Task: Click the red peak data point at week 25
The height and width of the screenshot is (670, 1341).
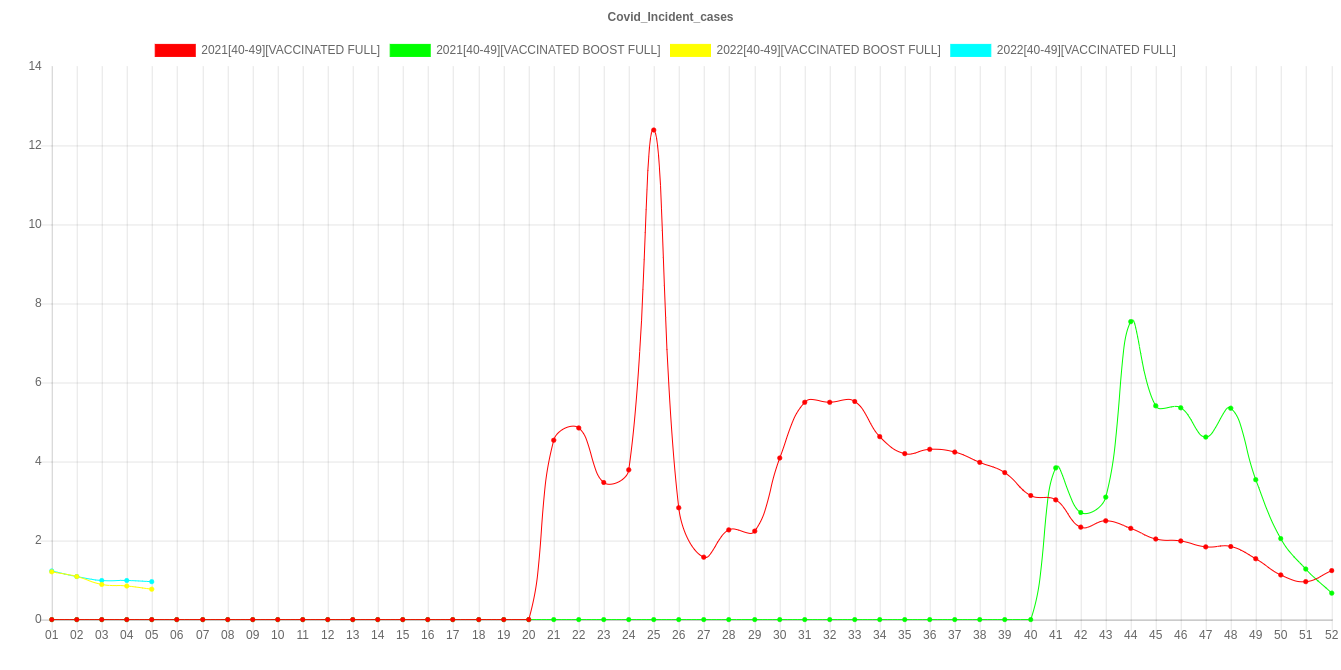Action: [654, 130]
